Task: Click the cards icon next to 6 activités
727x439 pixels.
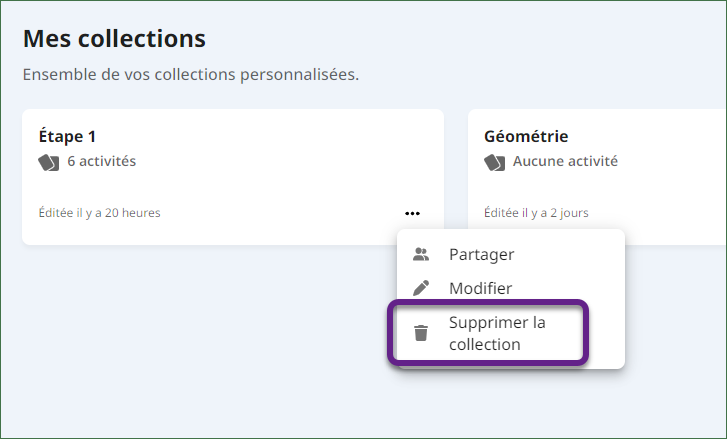Action: point(49,163)
